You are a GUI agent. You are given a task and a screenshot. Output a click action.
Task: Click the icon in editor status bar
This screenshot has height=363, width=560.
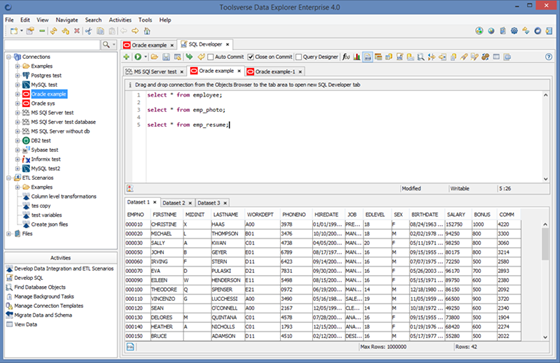[x=130, y=189]
